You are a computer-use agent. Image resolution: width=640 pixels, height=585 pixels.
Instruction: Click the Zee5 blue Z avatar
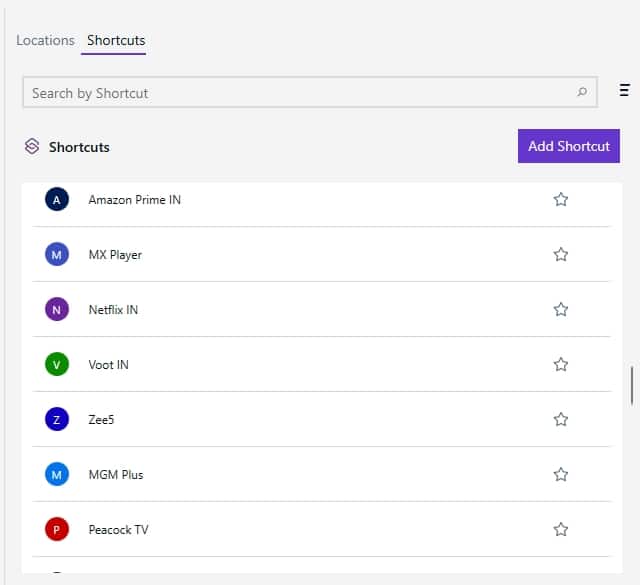coord(57,419)
